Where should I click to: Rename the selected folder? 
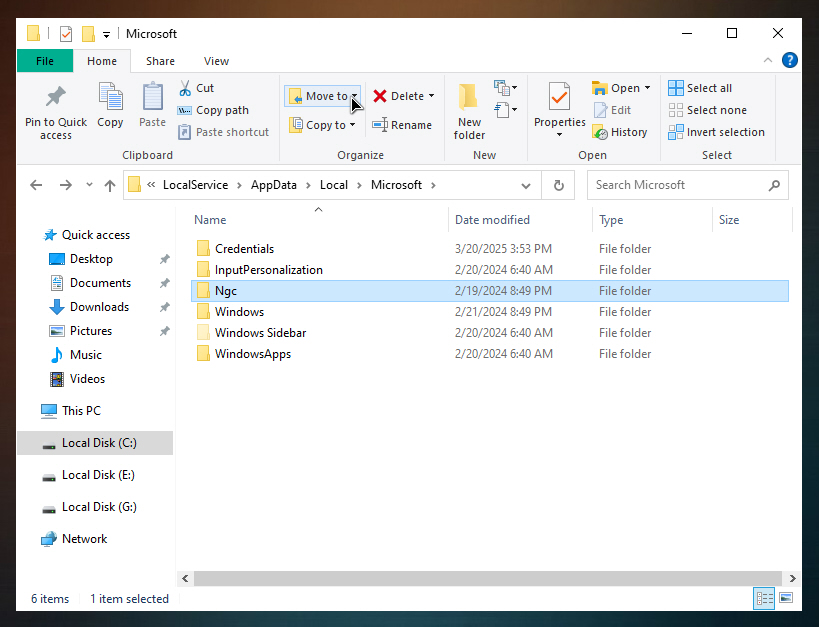[402, 125]
